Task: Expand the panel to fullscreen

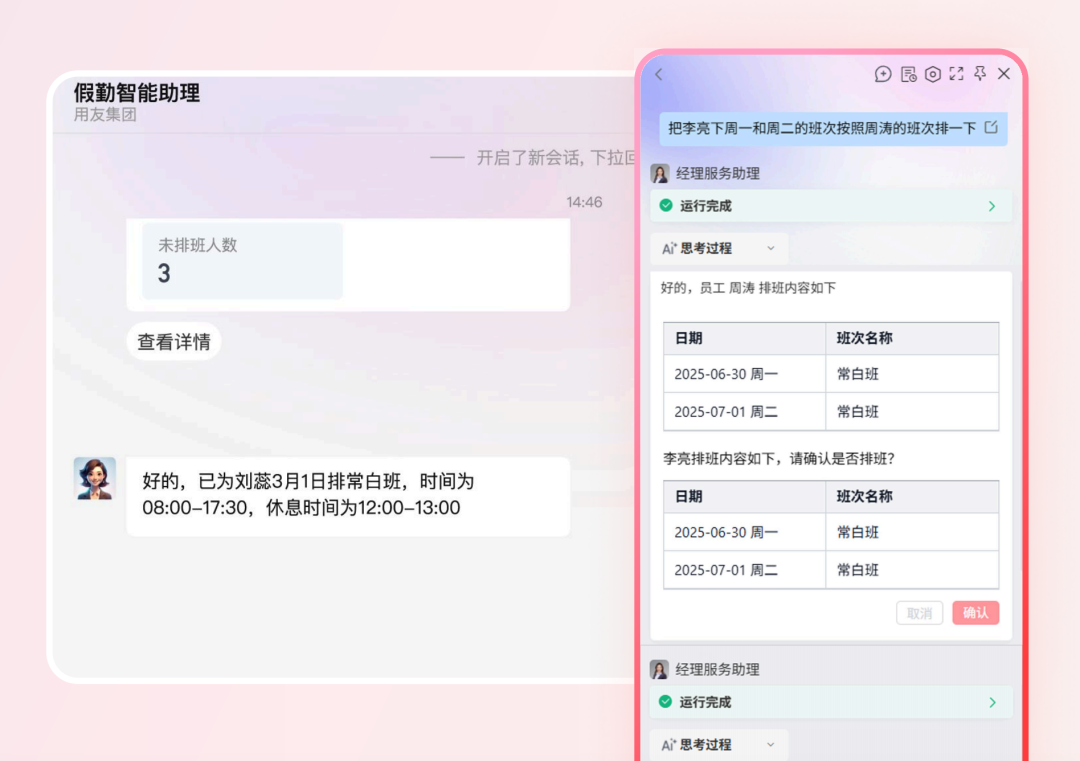Action: tap(957, 74)
